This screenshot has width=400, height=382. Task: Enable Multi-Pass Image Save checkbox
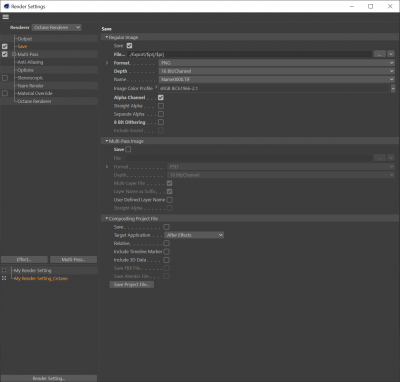128,149
